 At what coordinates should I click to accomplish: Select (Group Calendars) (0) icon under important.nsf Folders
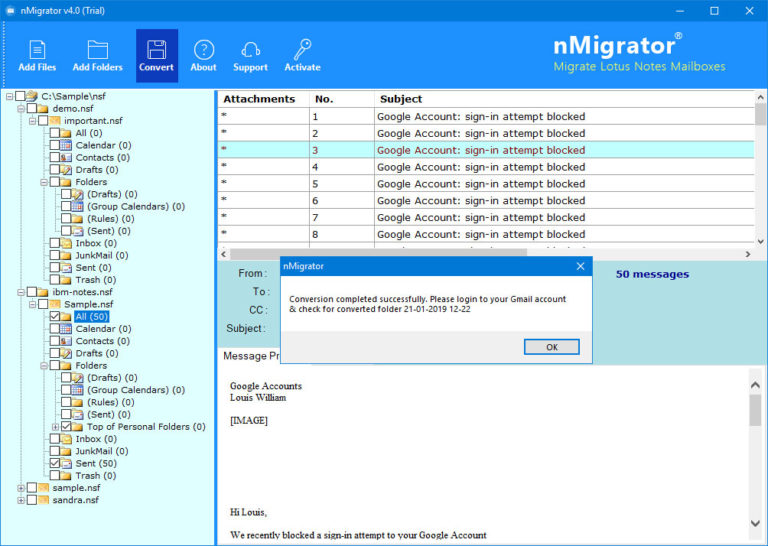[x=77, y=207]
